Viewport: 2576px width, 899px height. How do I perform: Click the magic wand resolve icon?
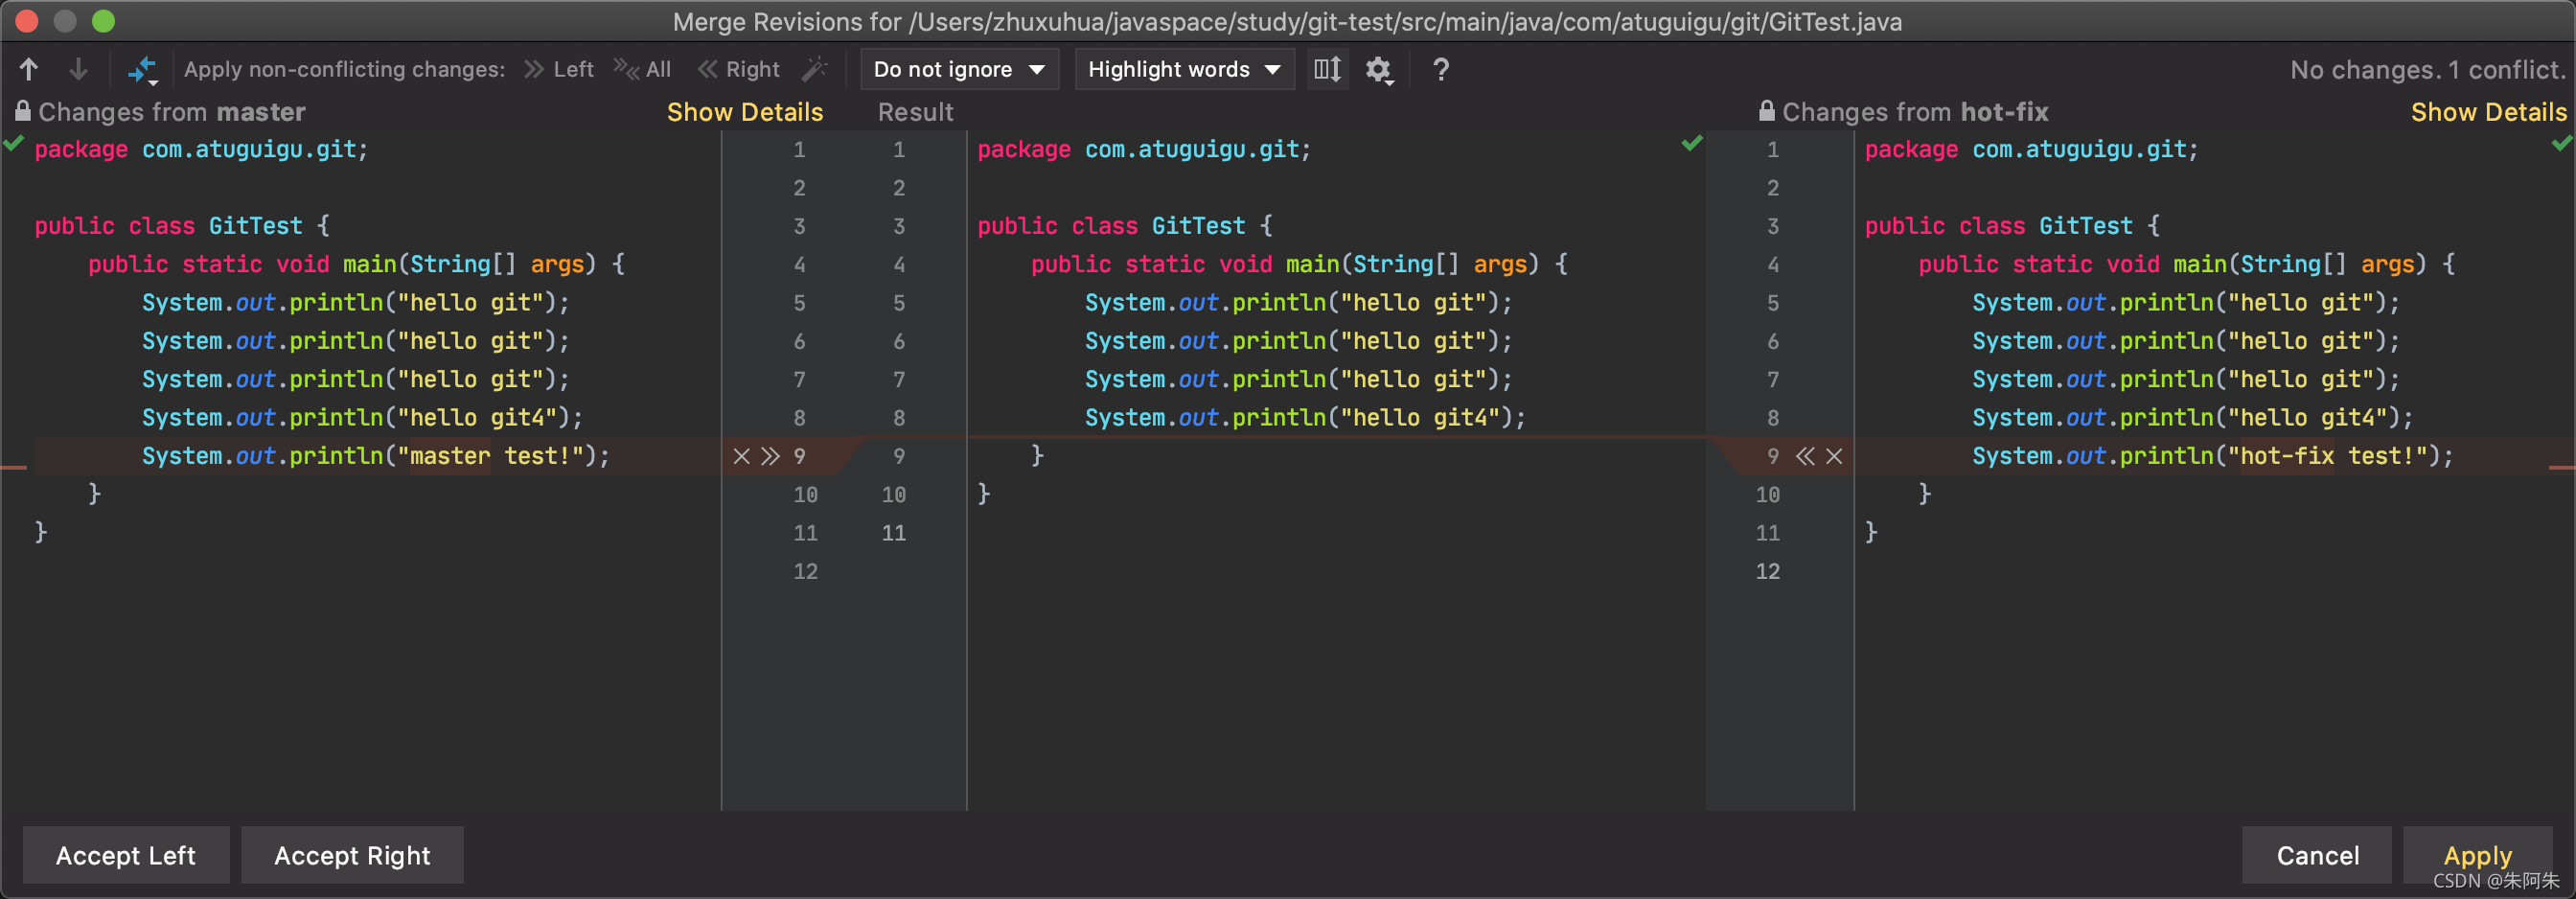click(816, 69)
